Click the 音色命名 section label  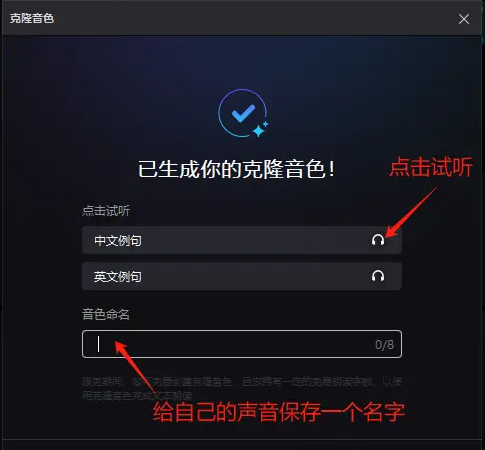click(x=106, y=314)
